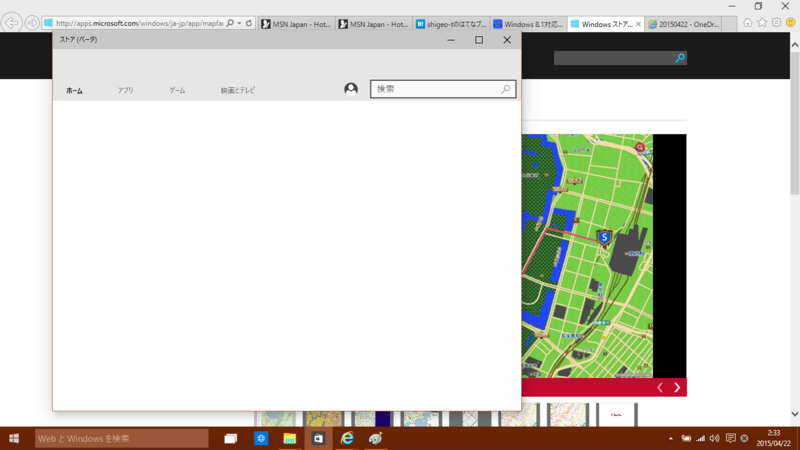
Task: Switch to the Windows 8.1対応 browser tab
Action: (528, 24)
